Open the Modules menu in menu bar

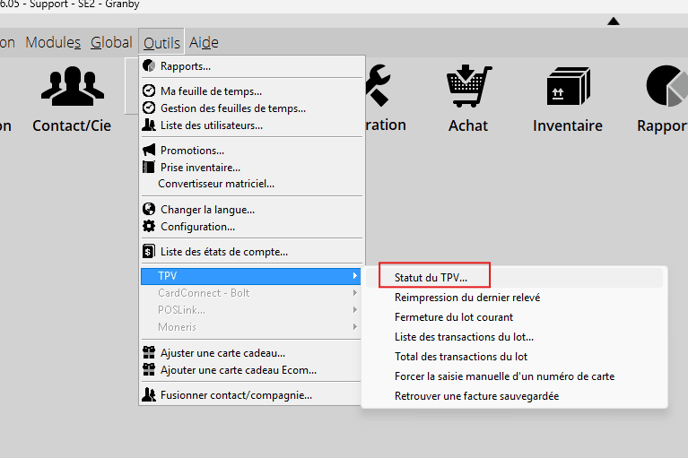click(x=53, y=42)
